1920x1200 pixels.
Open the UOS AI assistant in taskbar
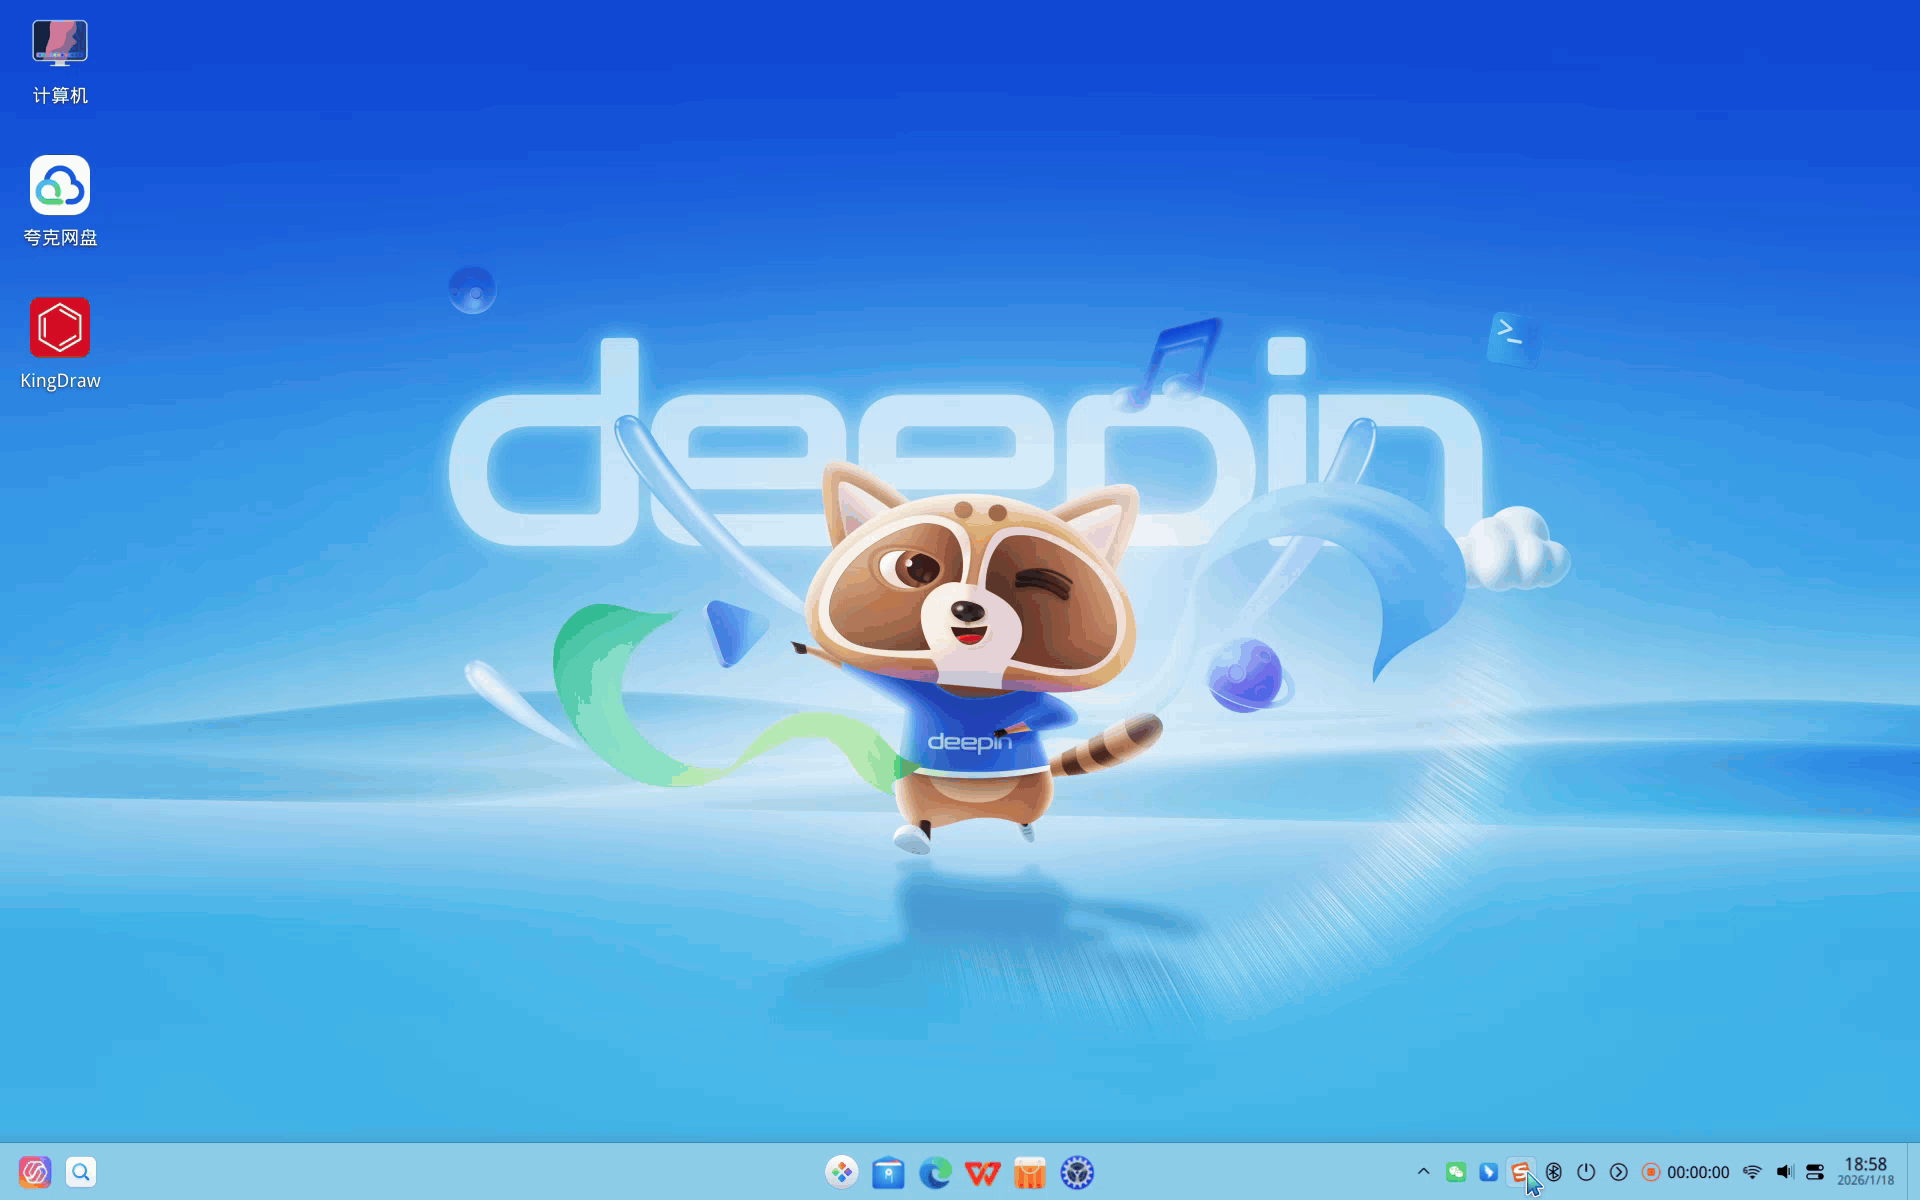[35, 1172]
